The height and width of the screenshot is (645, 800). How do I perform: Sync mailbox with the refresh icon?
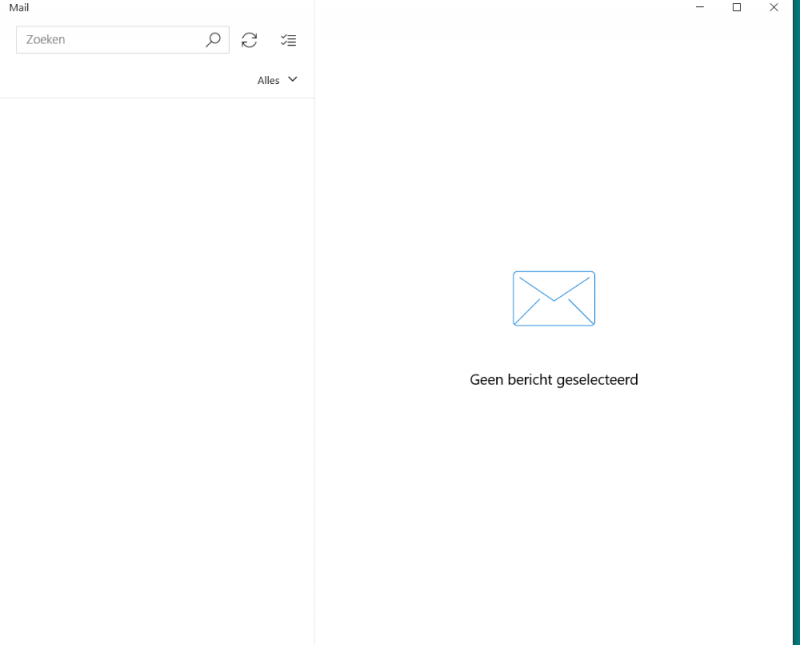(x=249, y=40)
